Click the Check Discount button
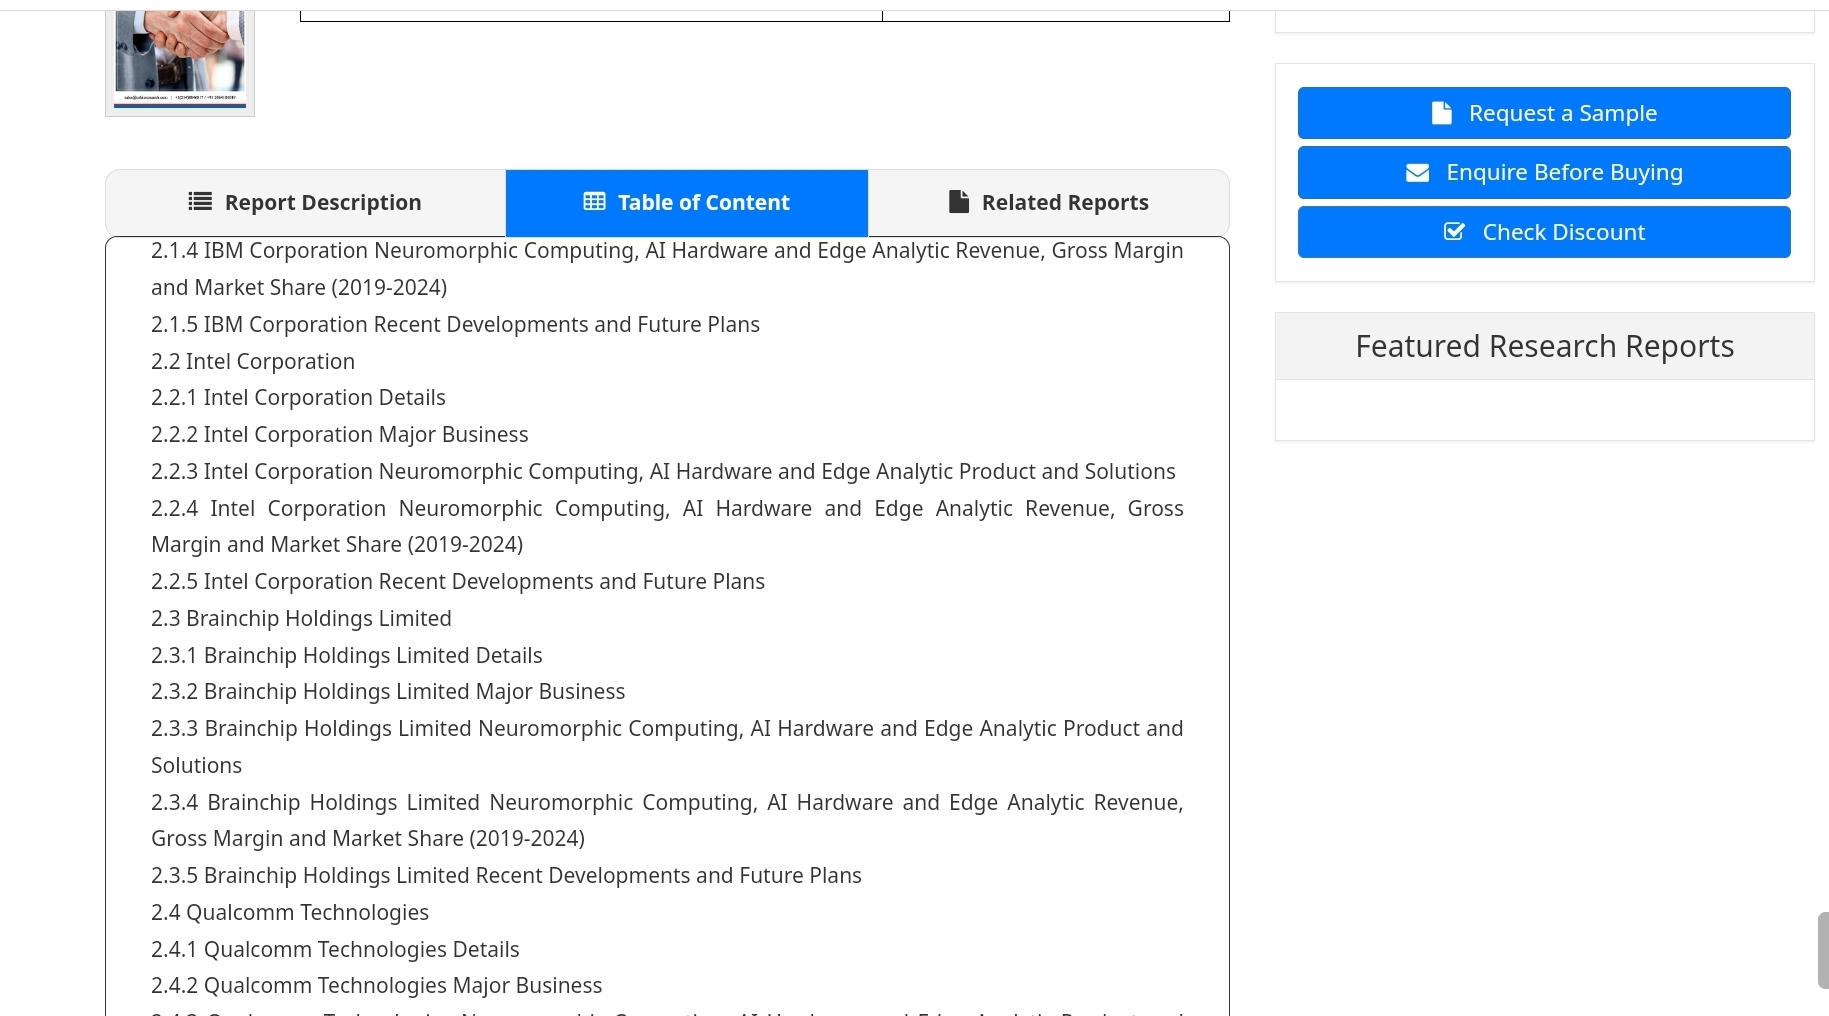The width and height of the screenshot is (1829, 1016). point(1544,232)
